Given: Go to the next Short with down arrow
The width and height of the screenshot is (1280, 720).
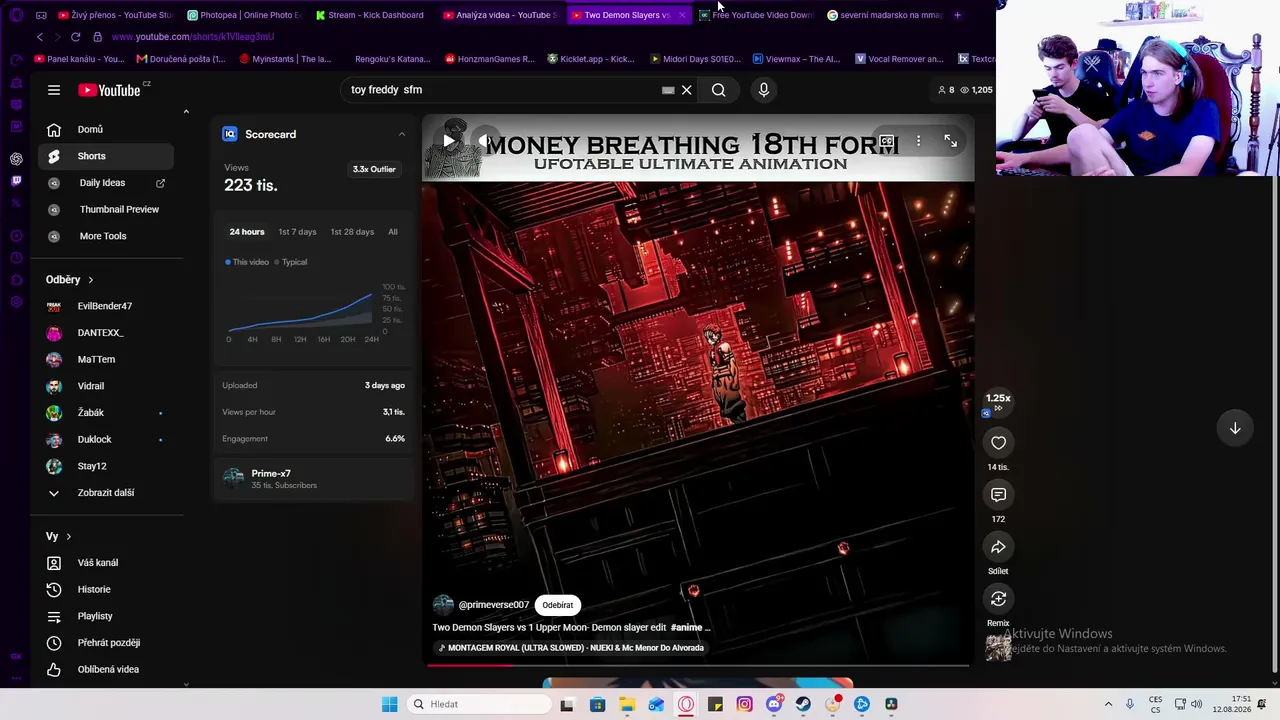Looking at the screenshot, I should click(x=1235, y=428).
